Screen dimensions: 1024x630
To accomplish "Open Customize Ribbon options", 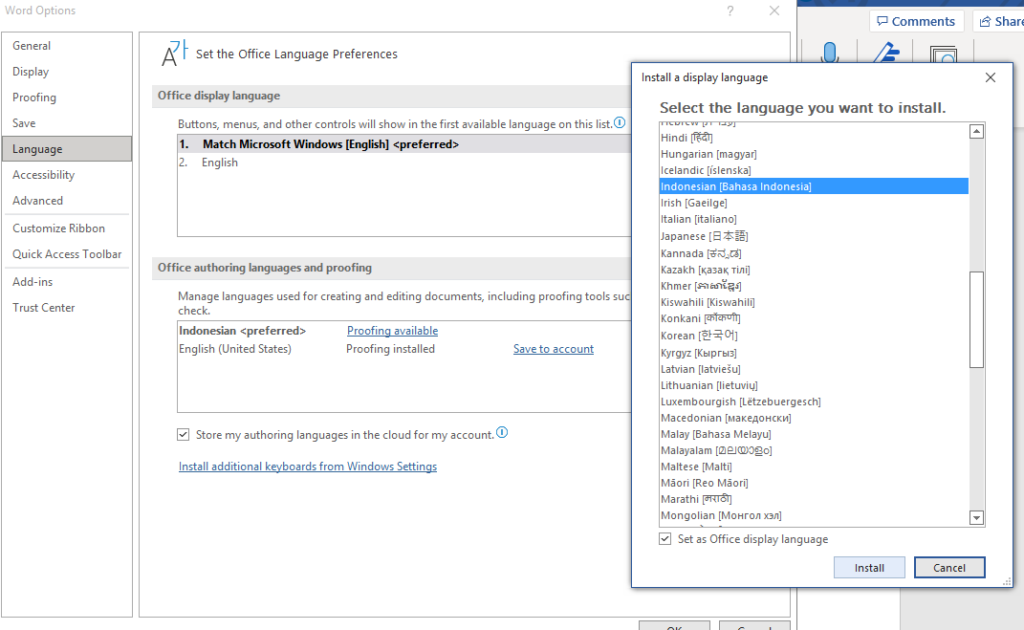I will [x=67, y=228].
